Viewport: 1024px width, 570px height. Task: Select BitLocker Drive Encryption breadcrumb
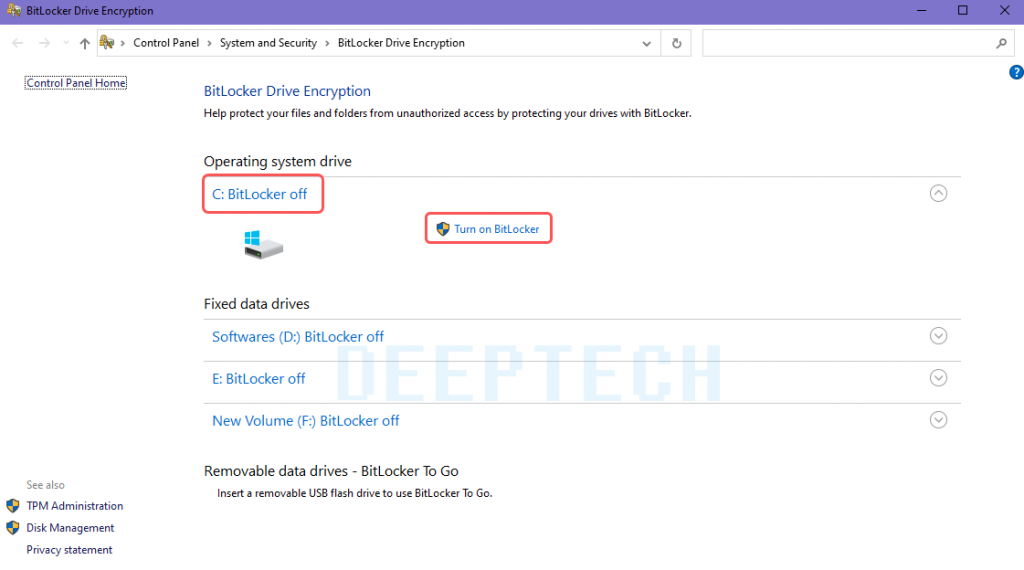pos(401,42)
